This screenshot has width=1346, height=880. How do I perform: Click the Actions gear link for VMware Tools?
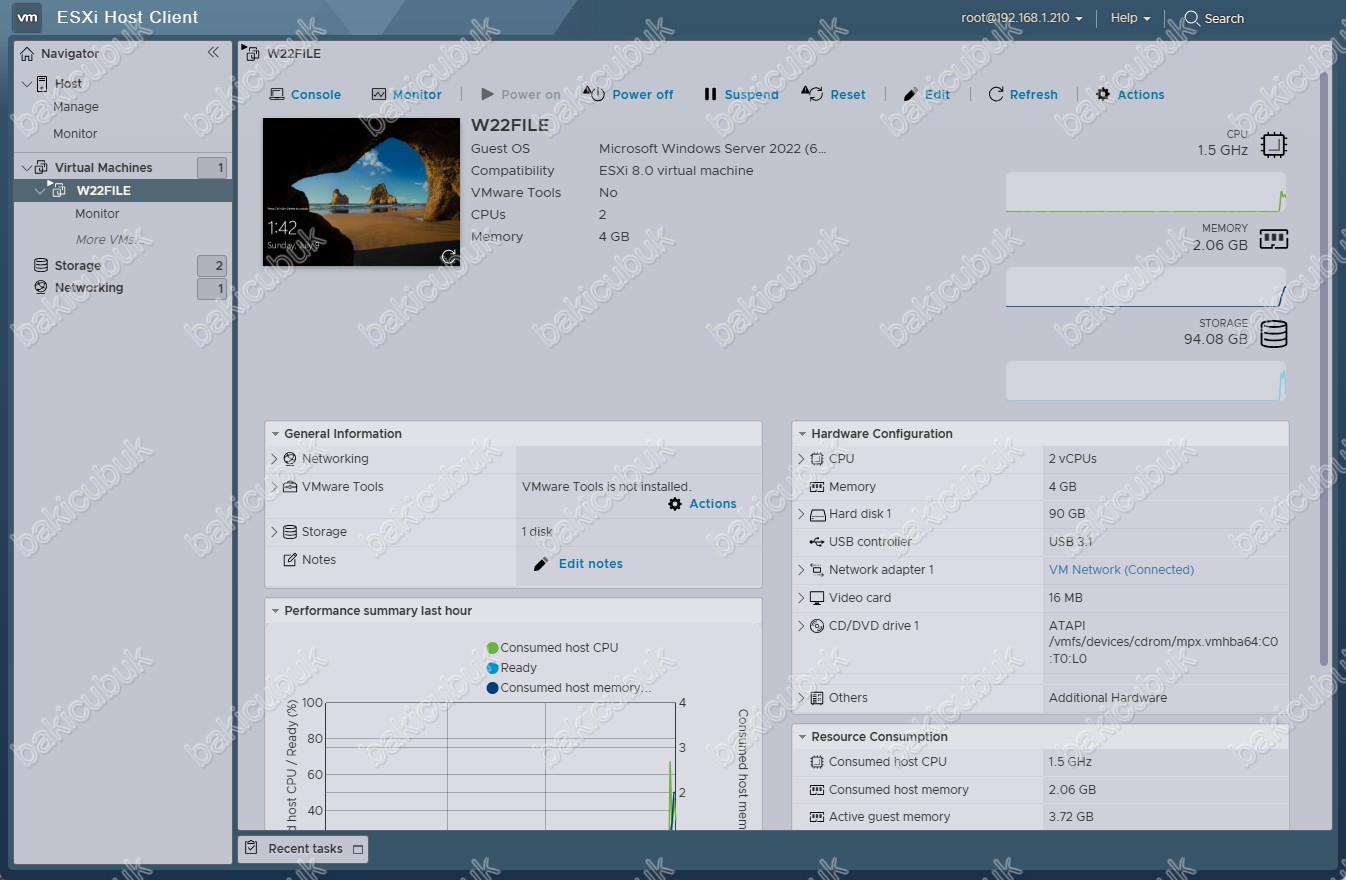coord(702,504)
